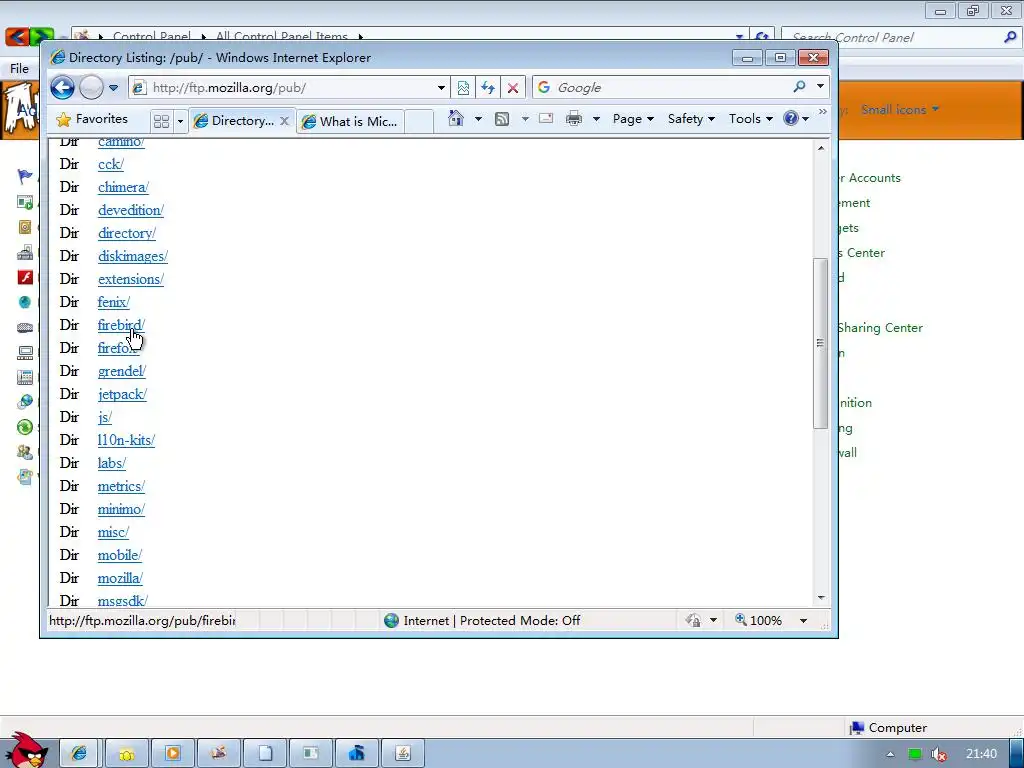
Task: Switch to the 'What is Mic...' tab
Action: pyautogui.click(x=350, y=121)
